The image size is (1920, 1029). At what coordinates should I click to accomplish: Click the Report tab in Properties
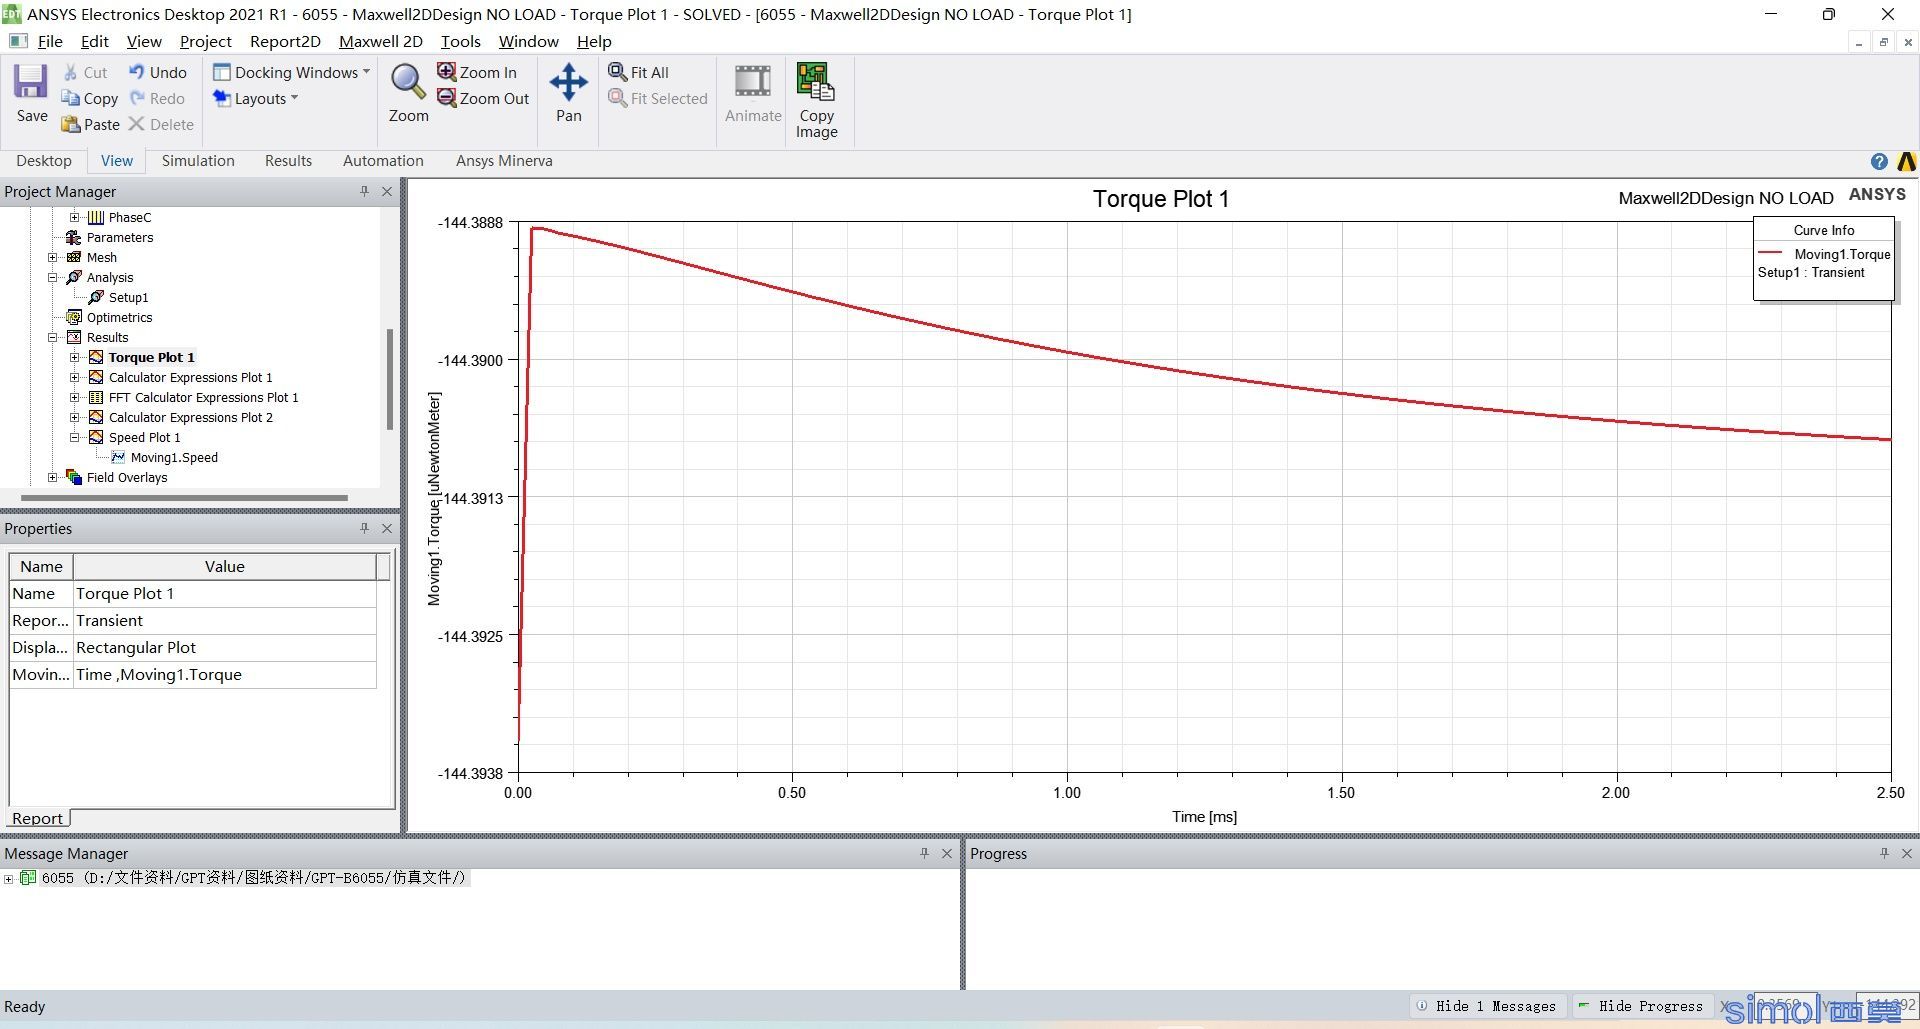[38, 818]
